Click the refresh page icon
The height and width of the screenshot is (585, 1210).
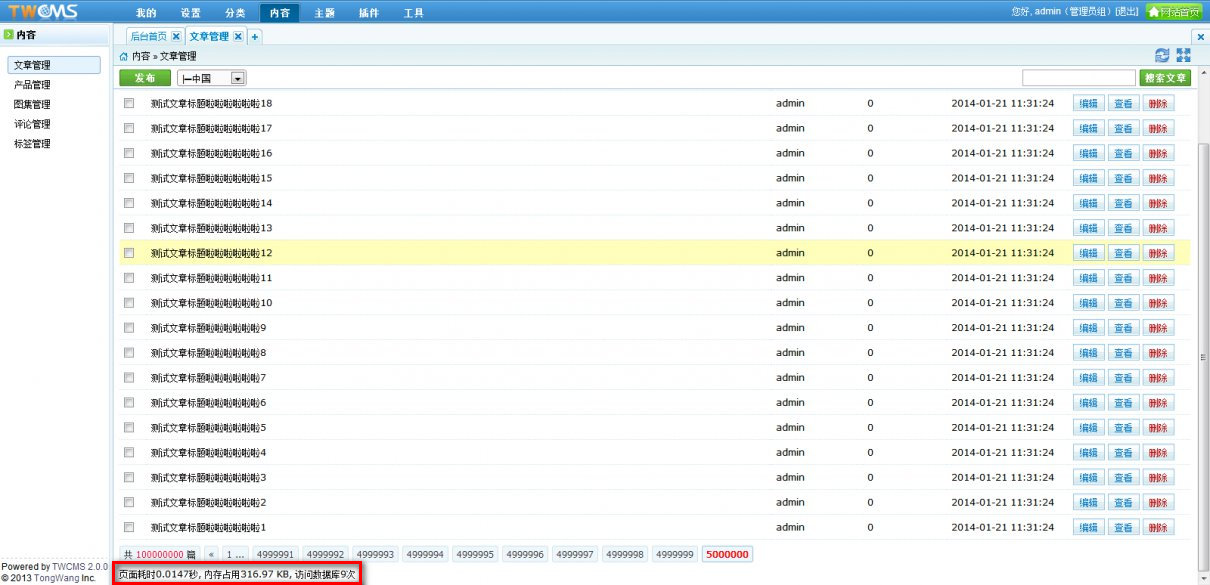[1161, 56]
